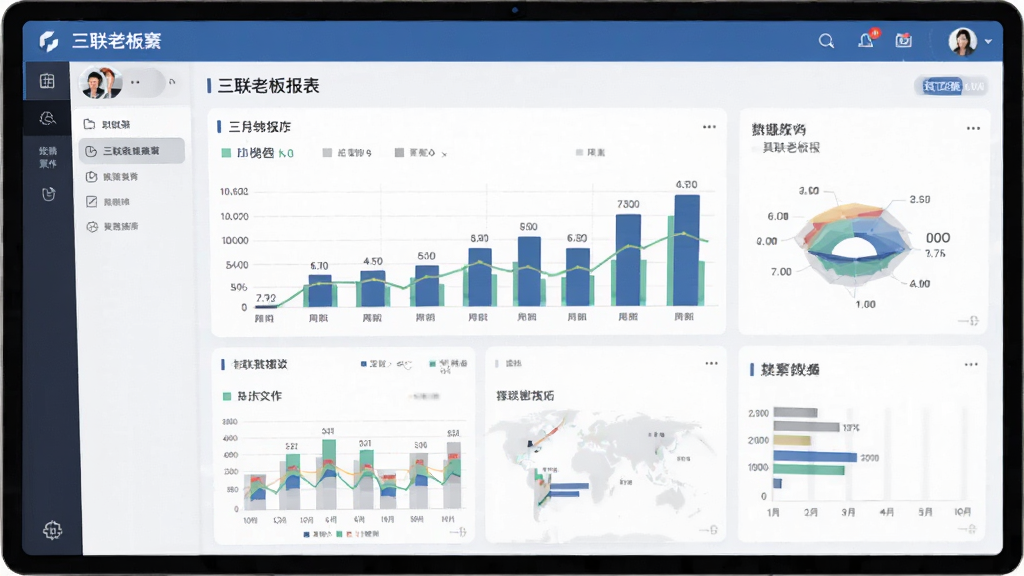Open sidebar item with edit-square icon
1024x576 pixels.
[x=108, y=202]
